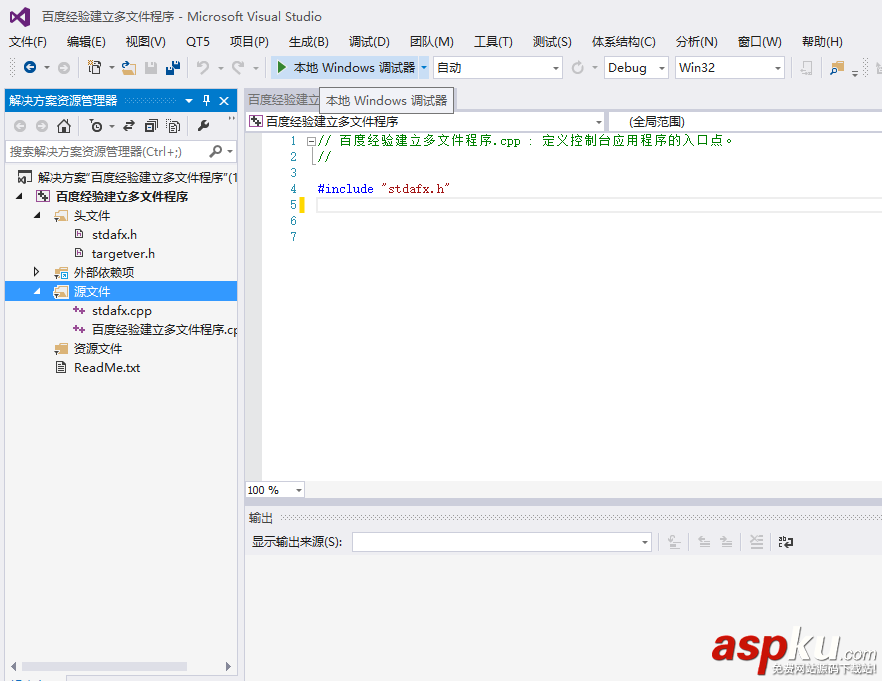The height and width of the screenshot is (681, 882).
Task: Expand the 外部依赖项 folder
Action: point(37,272)
